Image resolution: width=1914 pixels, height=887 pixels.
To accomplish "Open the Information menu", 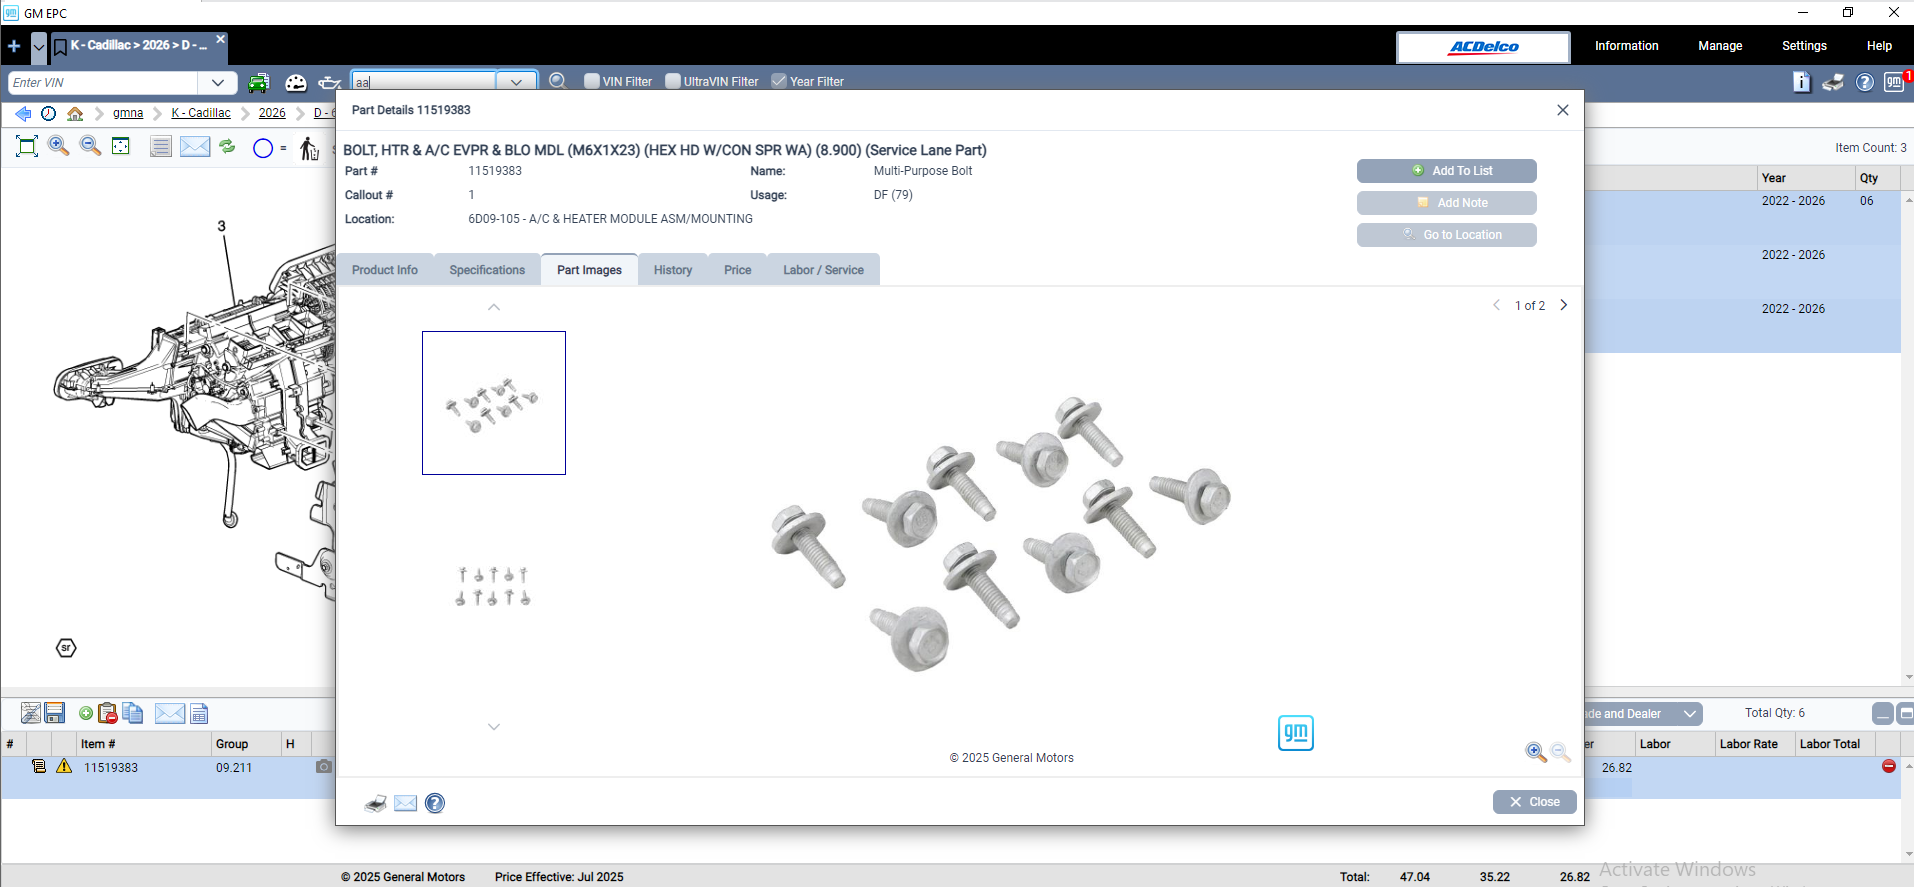I will click(x=1626, y=46).
